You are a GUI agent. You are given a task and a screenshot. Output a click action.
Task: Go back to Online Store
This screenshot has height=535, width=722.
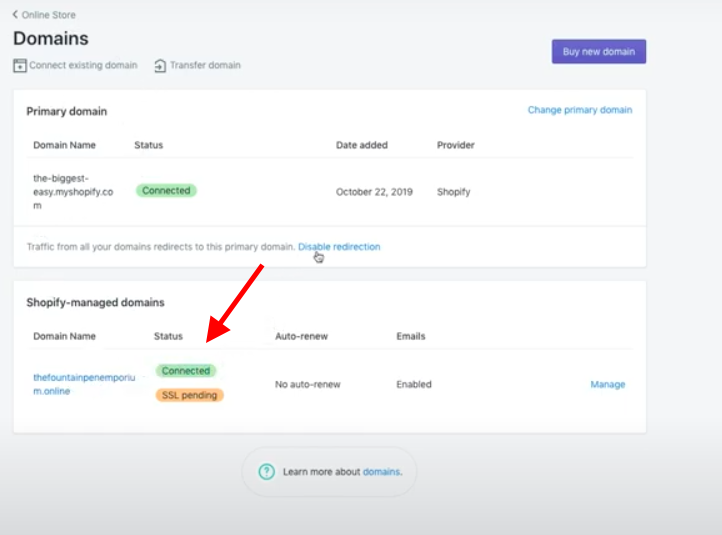click(44, 15)
